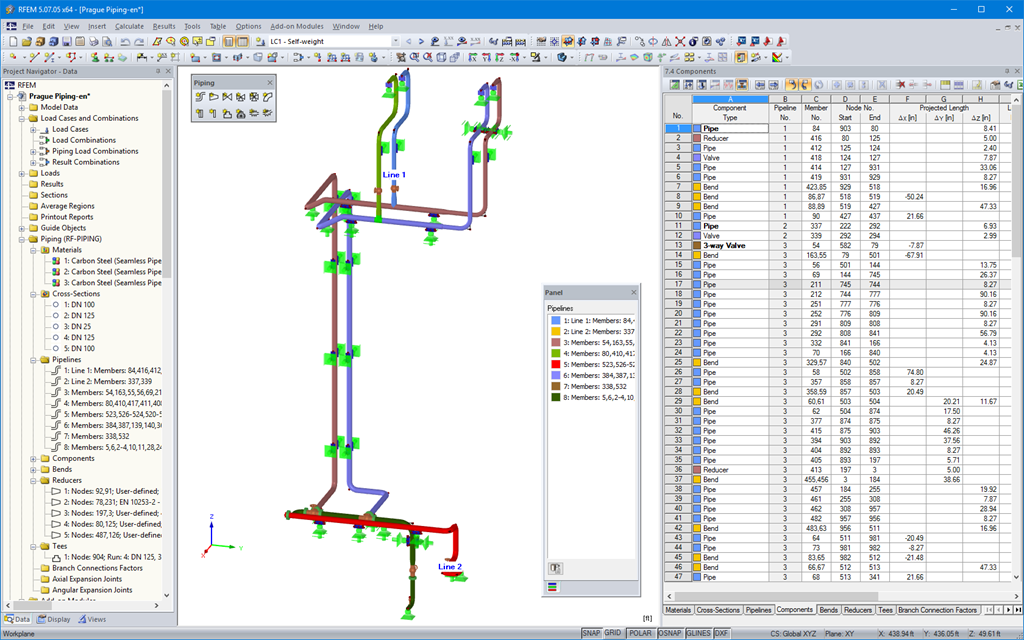Open the LC1 - Self-weight load case dropdown

point(396,41)
